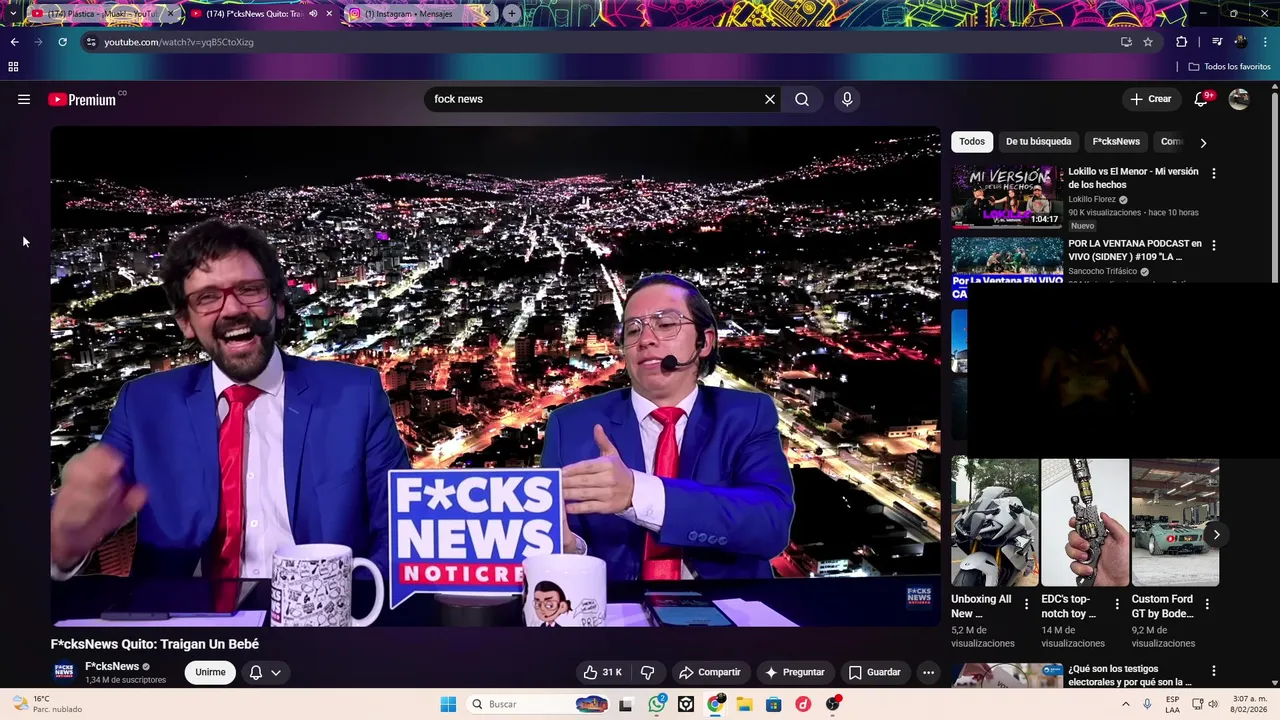The height and width of the screenshot is (720, 1280).
Task: Focus the search field containing fock news
Action: [x=595, y=99]
